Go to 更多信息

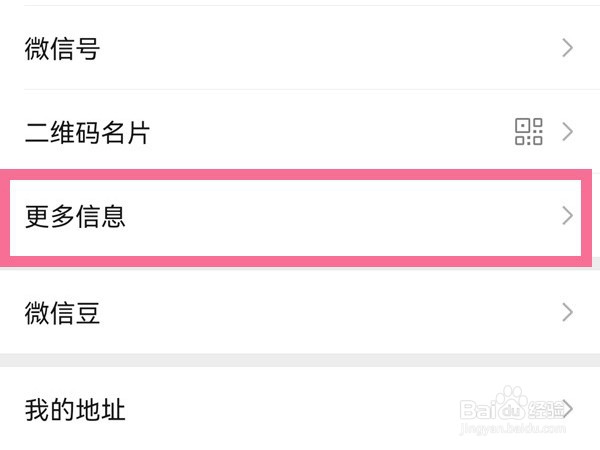pos(75,217)
